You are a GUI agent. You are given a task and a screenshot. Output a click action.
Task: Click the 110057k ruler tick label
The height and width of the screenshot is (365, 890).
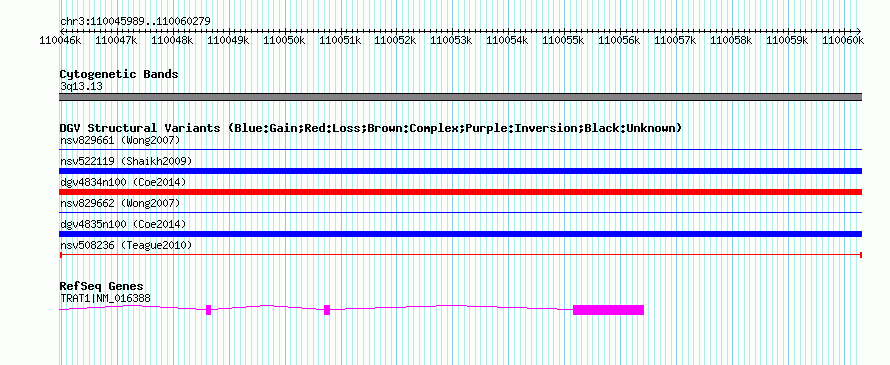point(675,40)
